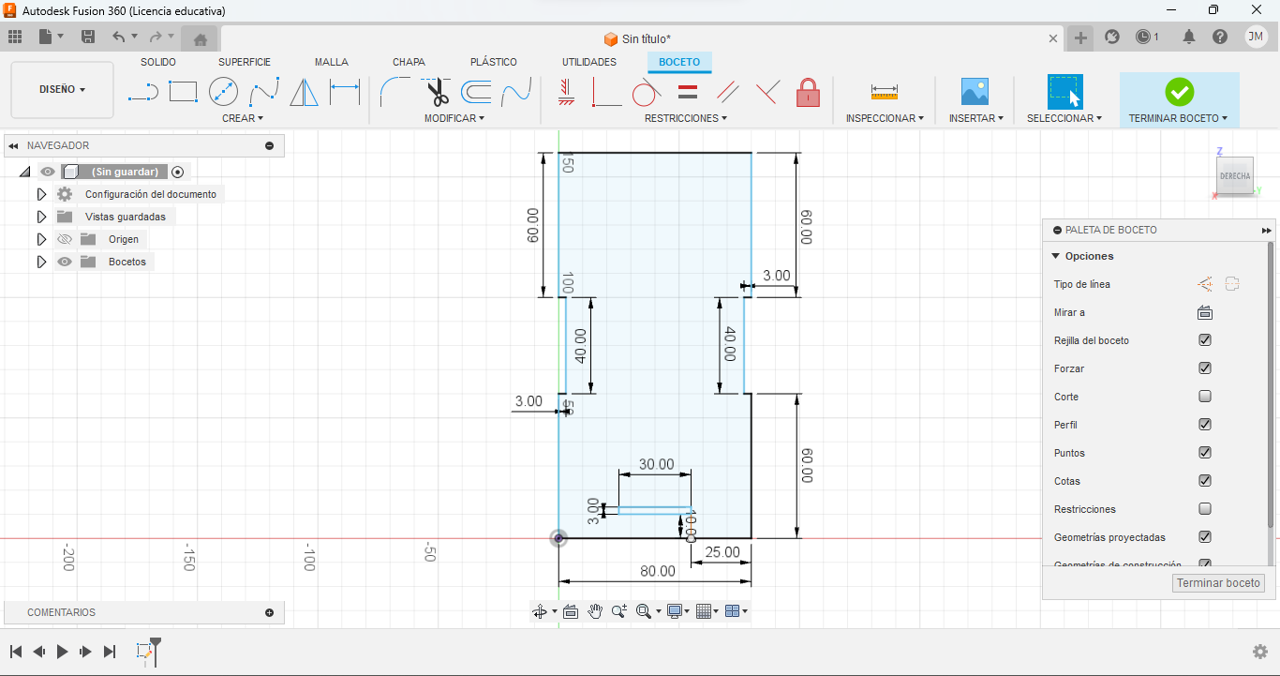This screenshot has height=676, width=1280.
Task: Switch to the SUPERFICIE tab
Action: (244, 62)
